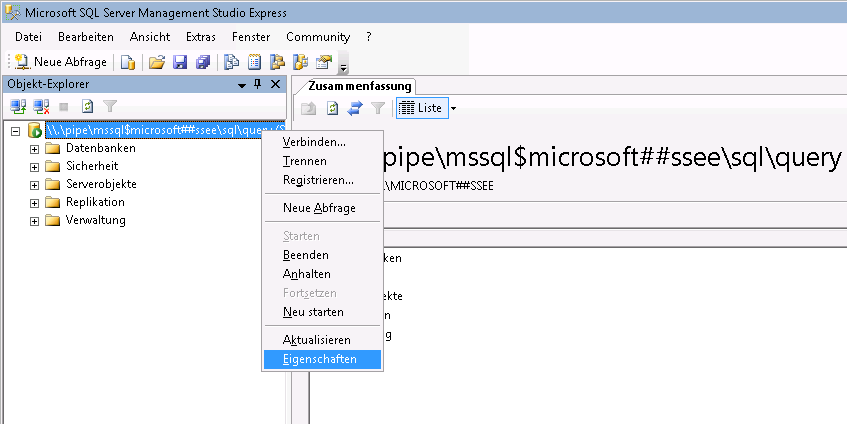This screenshot has width=847, height=424.
Task: Expand the Serverobjekte folder
Action: [x=35, y=185]
